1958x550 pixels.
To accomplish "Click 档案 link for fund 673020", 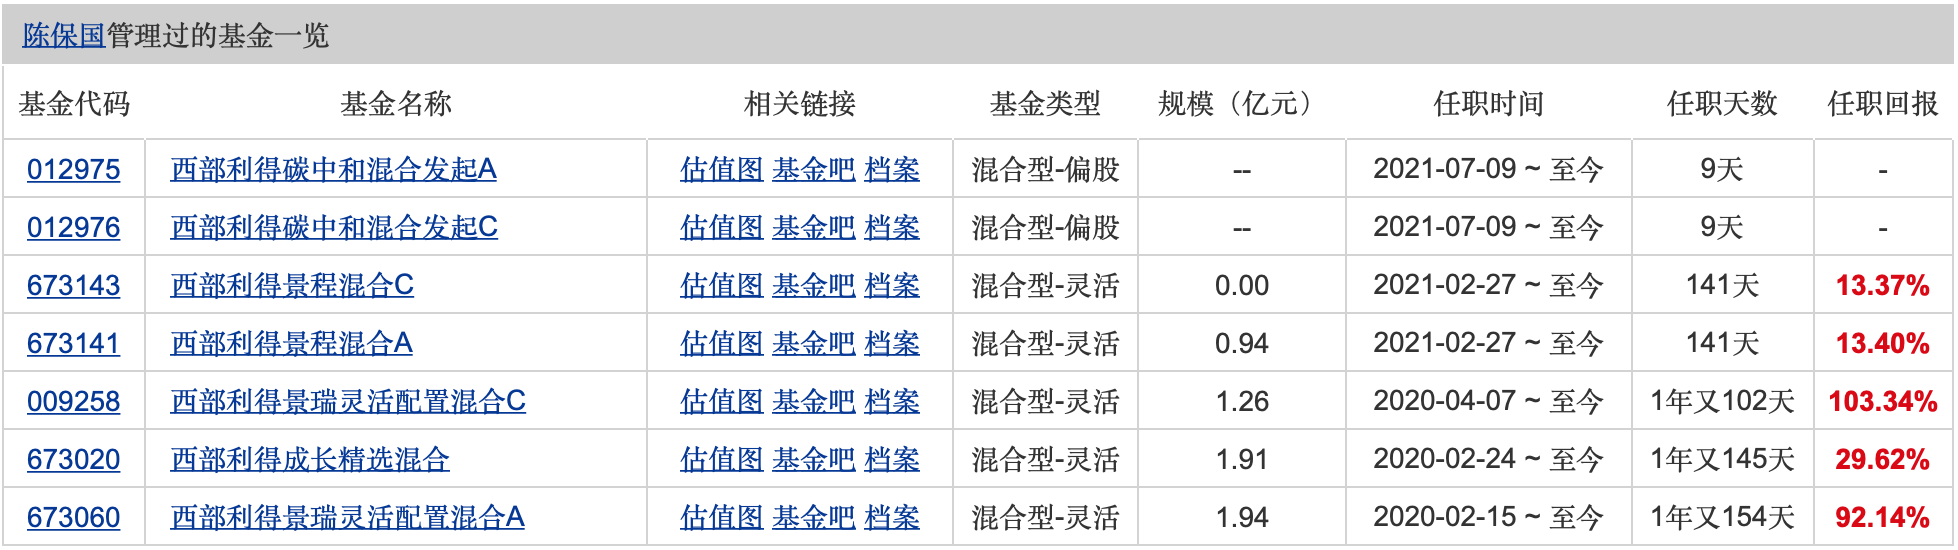I will [892, 459].
